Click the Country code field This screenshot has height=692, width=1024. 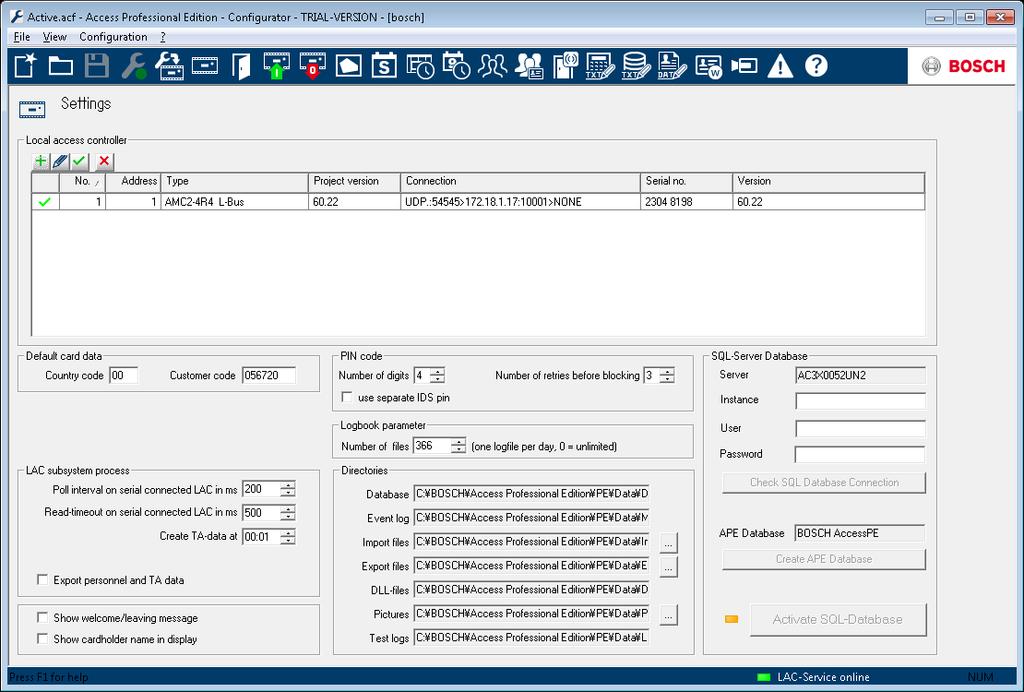123,375
